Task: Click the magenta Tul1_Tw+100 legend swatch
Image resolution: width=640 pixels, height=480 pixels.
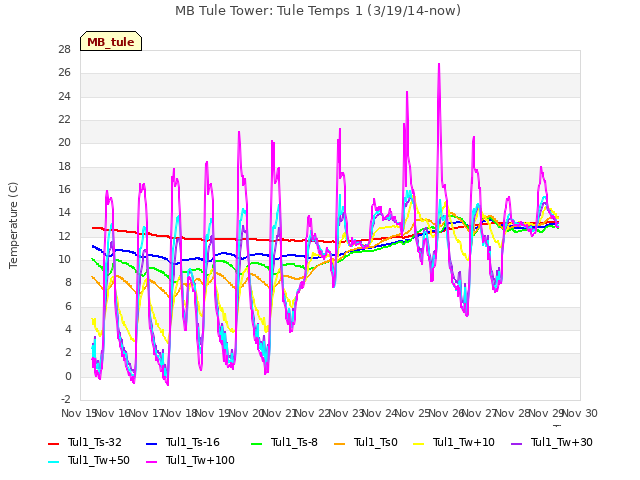Action: pos(151,462)
